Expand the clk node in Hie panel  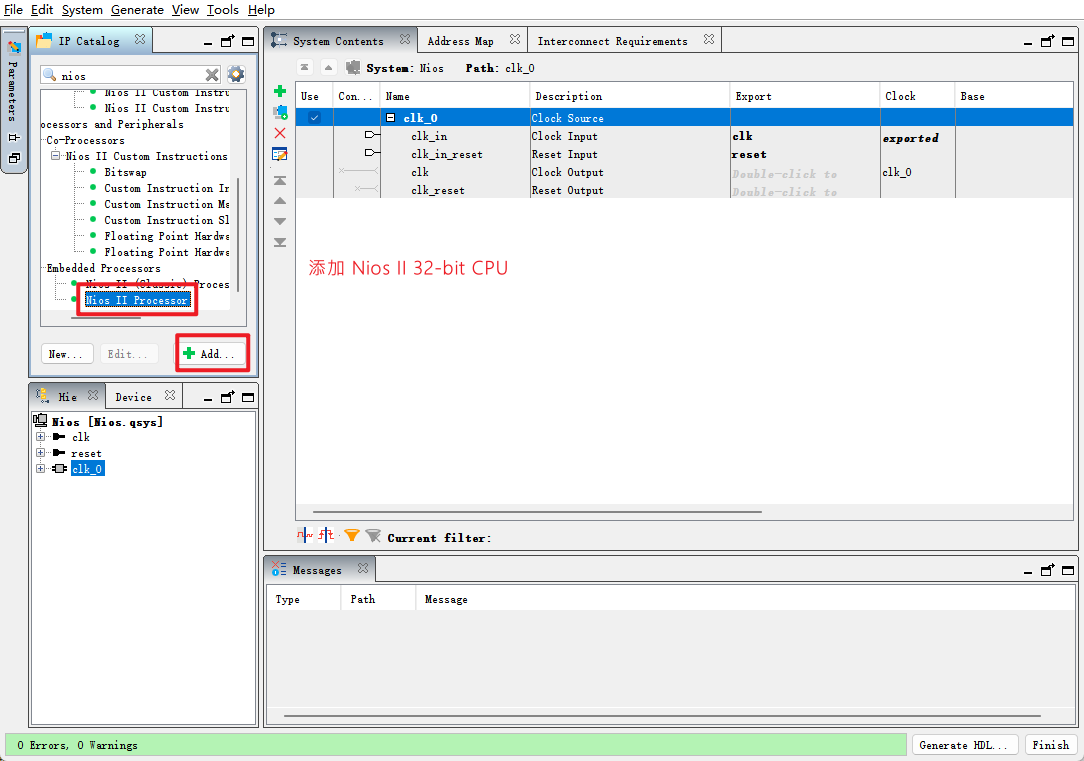[x=42, y=437]
